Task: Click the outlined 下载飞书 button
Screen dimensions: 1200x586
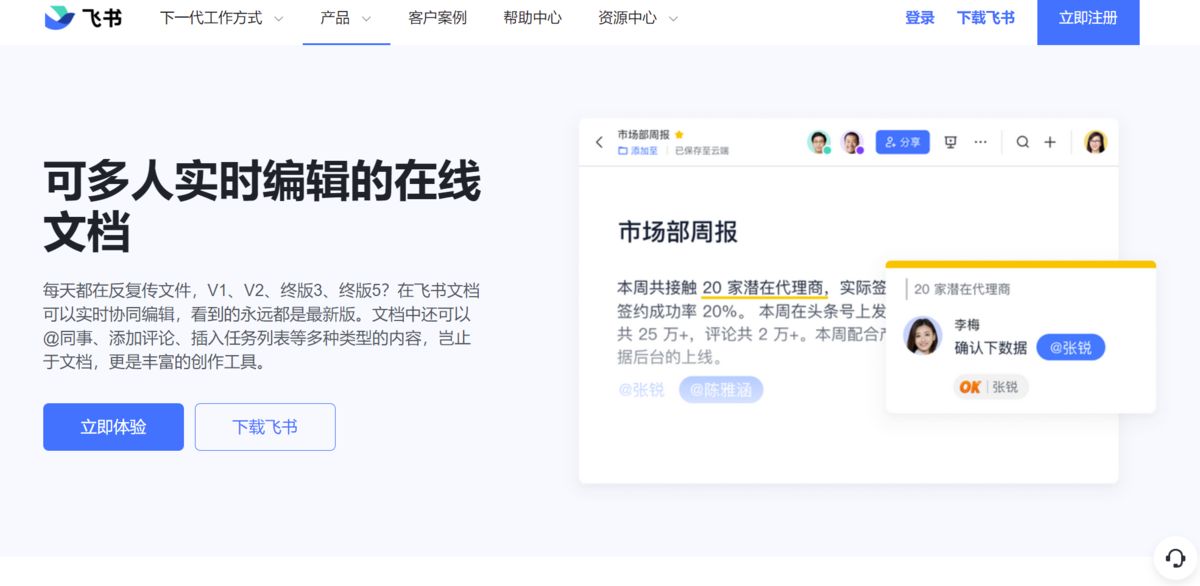Action: click(265, 427)
